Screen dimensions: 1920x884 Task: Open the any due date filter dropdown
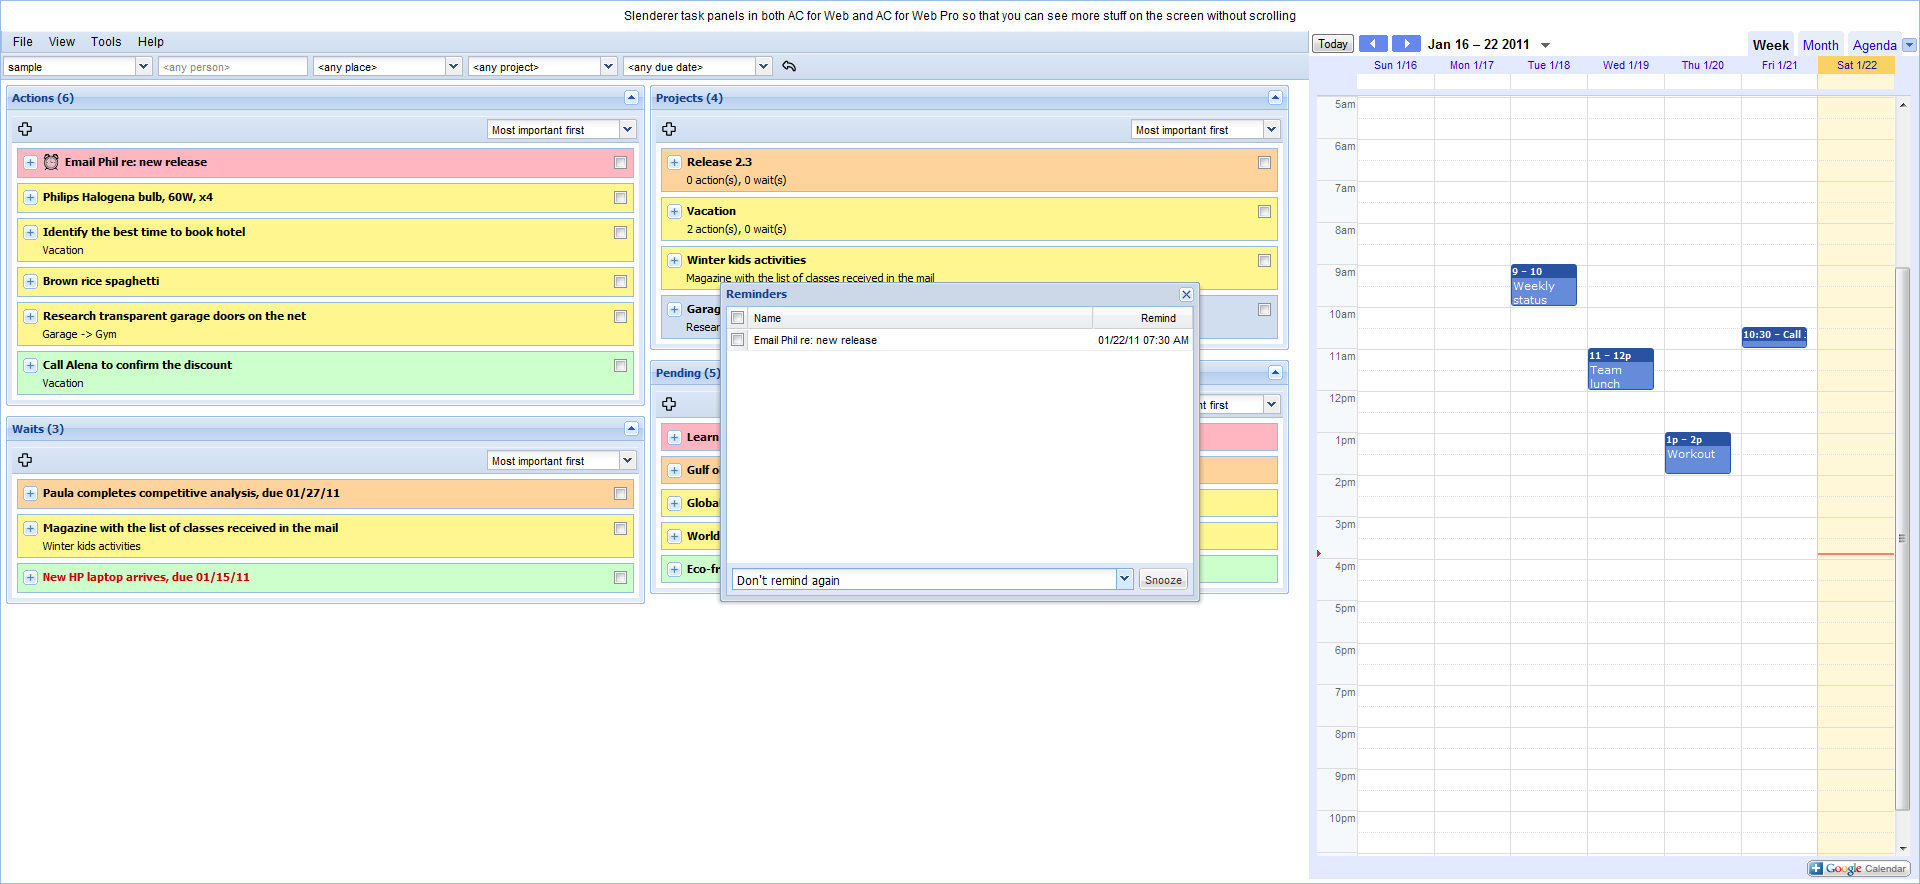763,66
